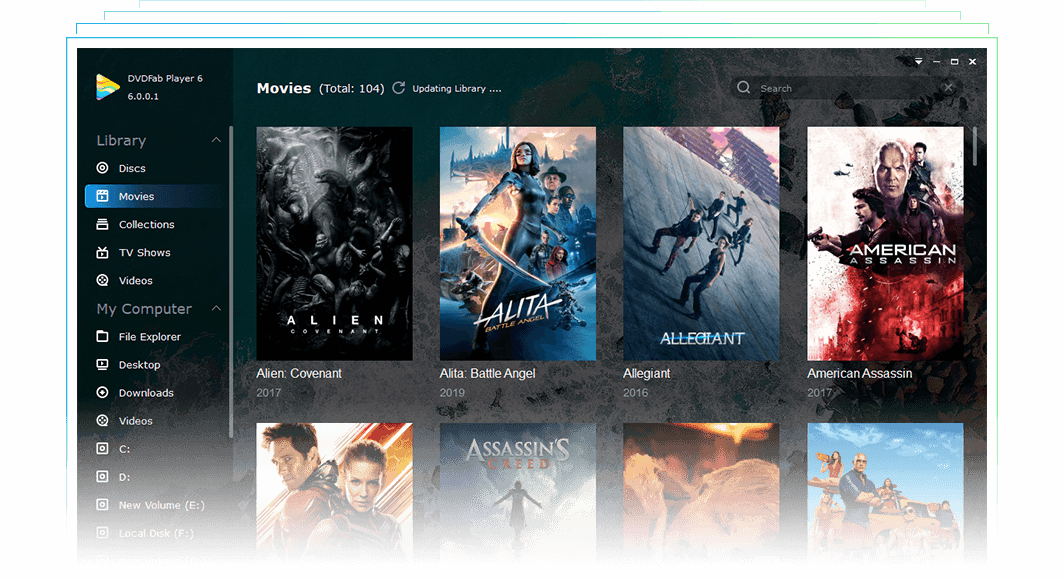Click the Desktop icon under My Computer
The width and height of the screenshot is (1064, 579).
(x=105, y=364)
